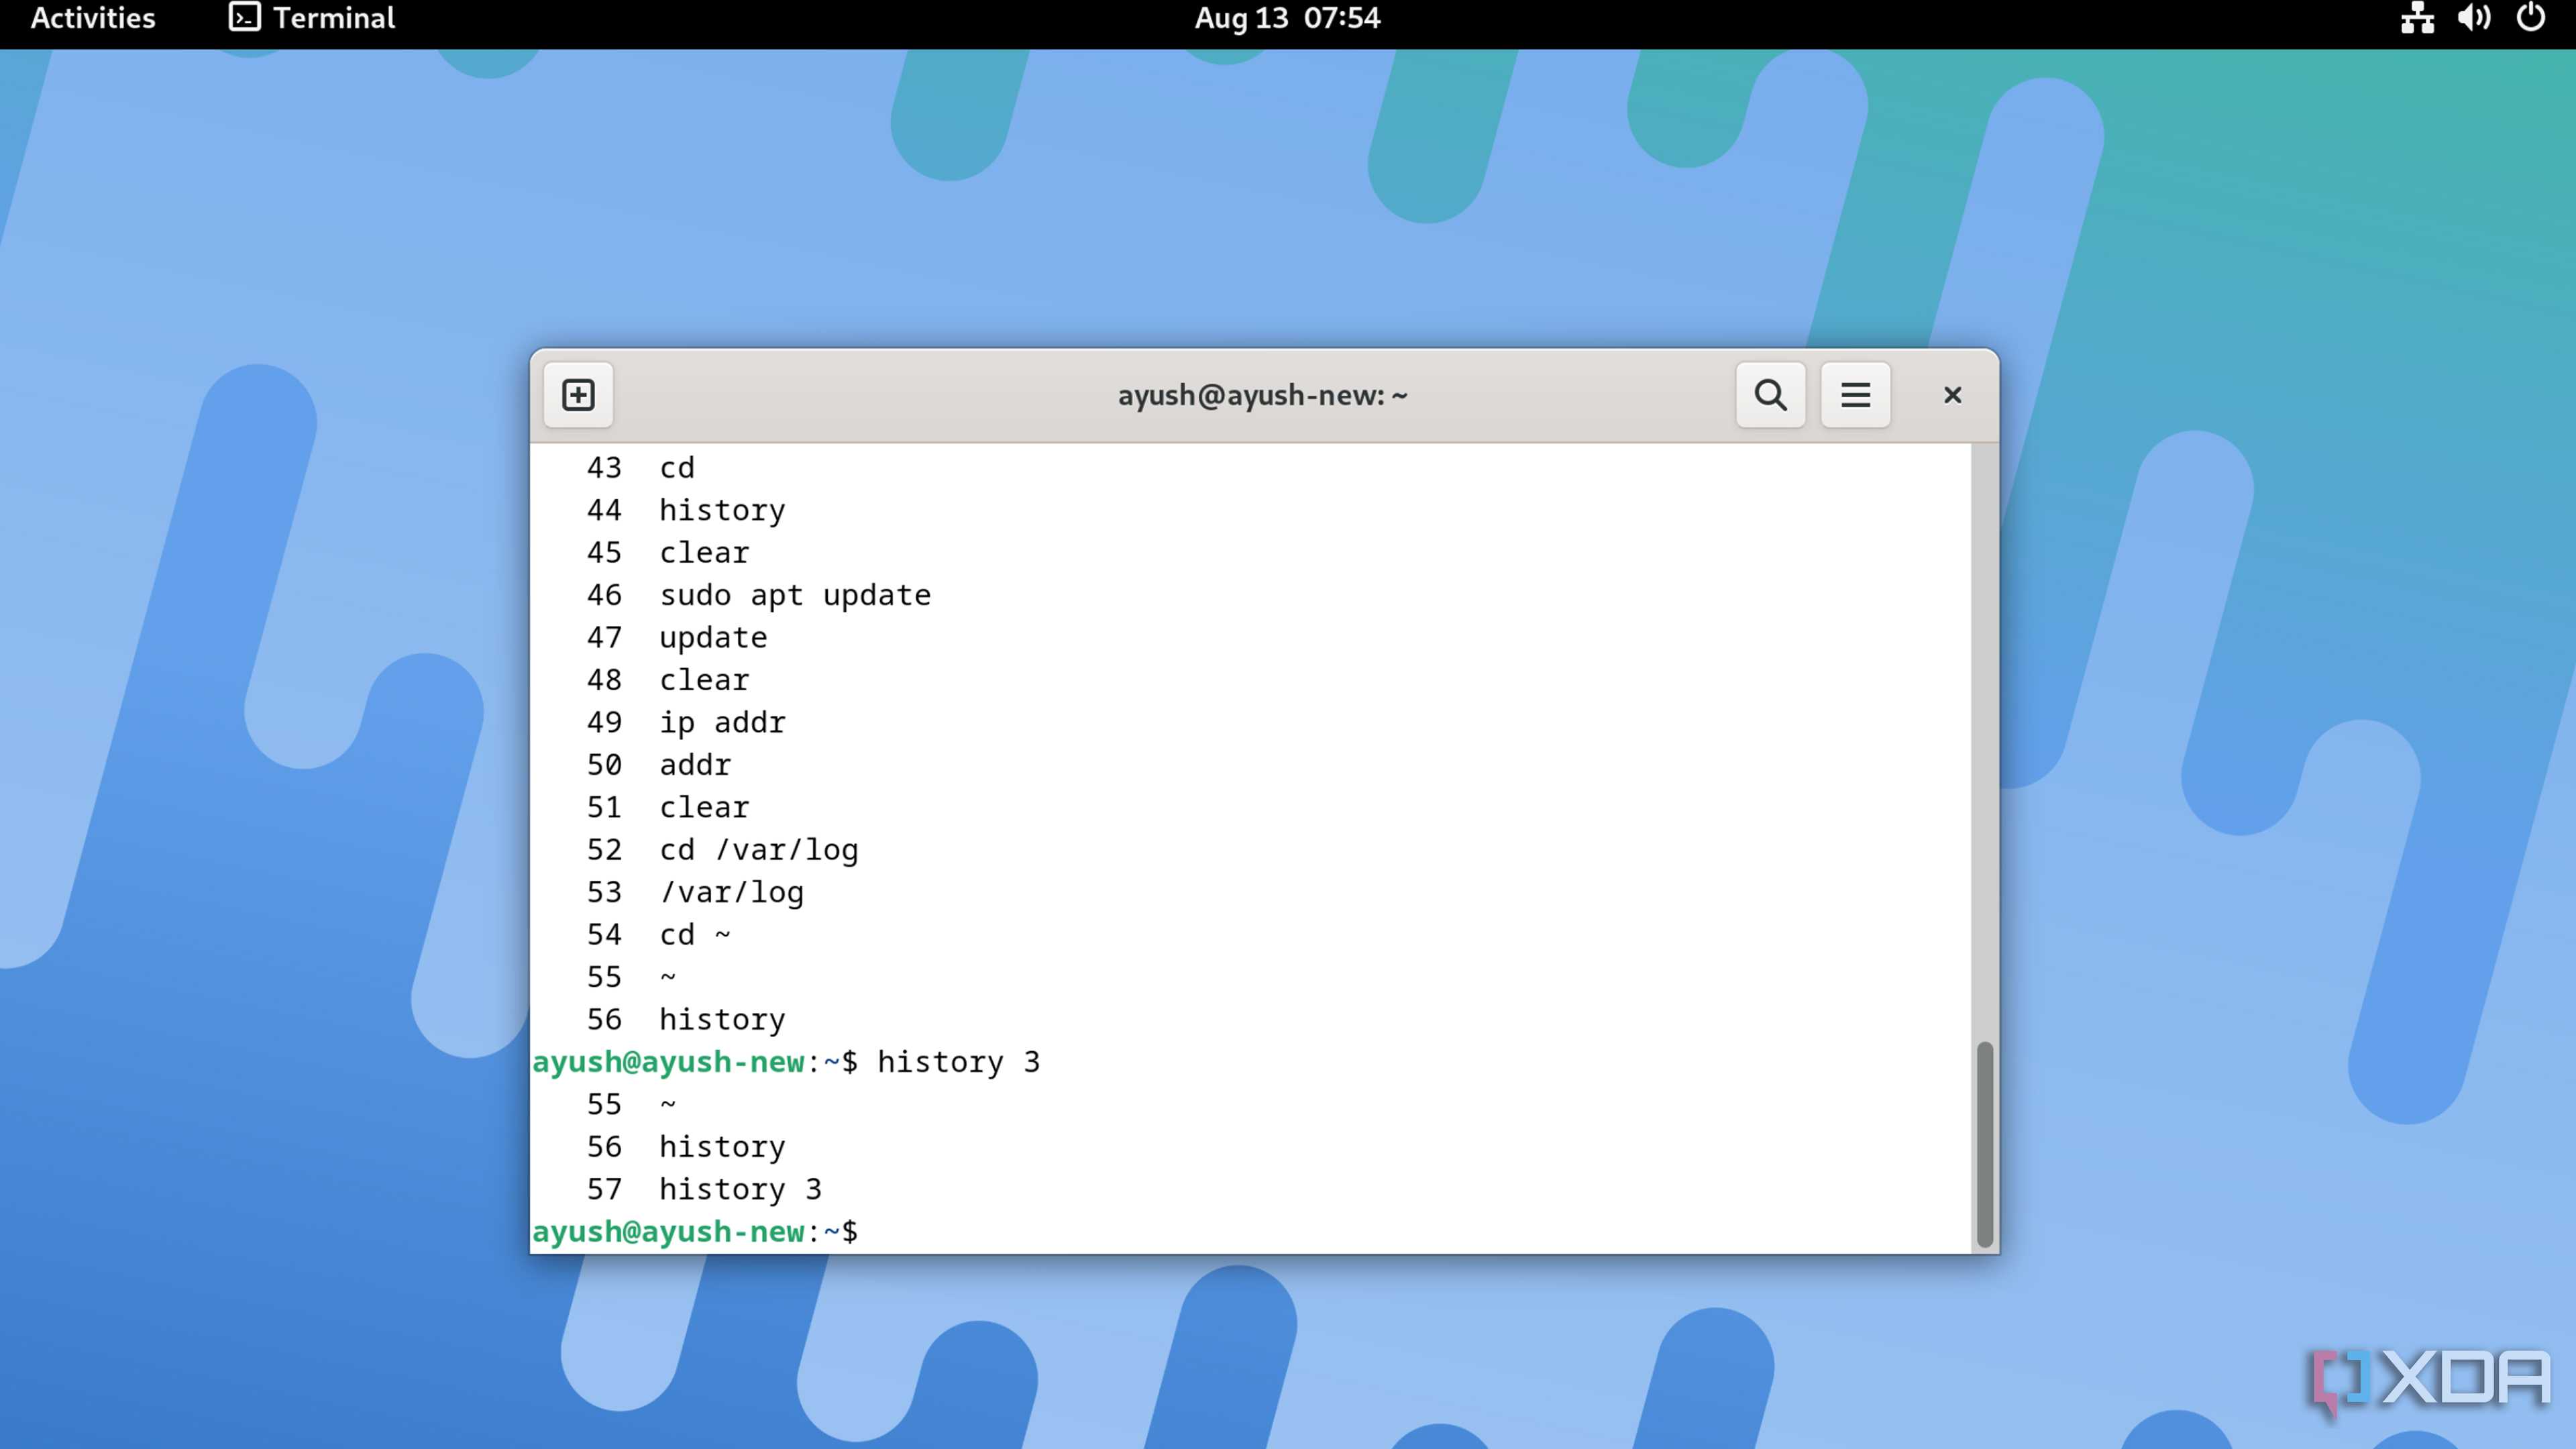Click history line 48 'clear'
Image resolution: width=2576 pixels, height=1449 pixels.
point(704,680)
